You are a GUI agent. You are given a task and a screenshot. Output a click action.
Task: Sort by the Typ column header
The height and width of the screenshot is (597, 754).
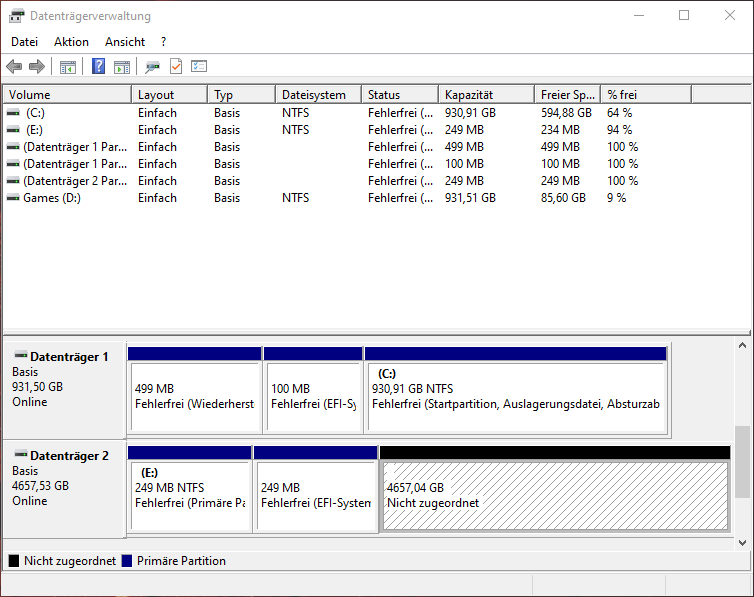click(x=242, y=95)
